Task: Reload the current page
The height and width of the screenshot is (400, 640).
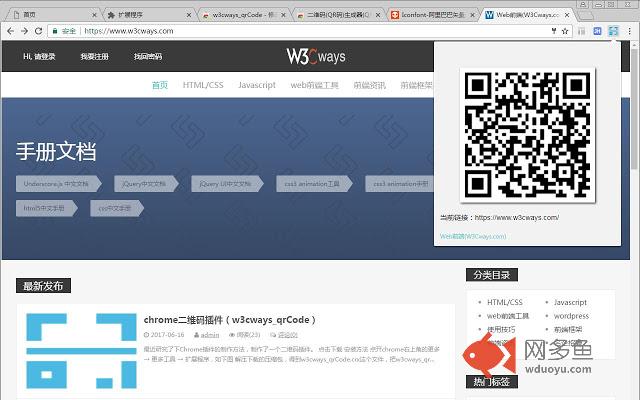Action: pos(38,31)
